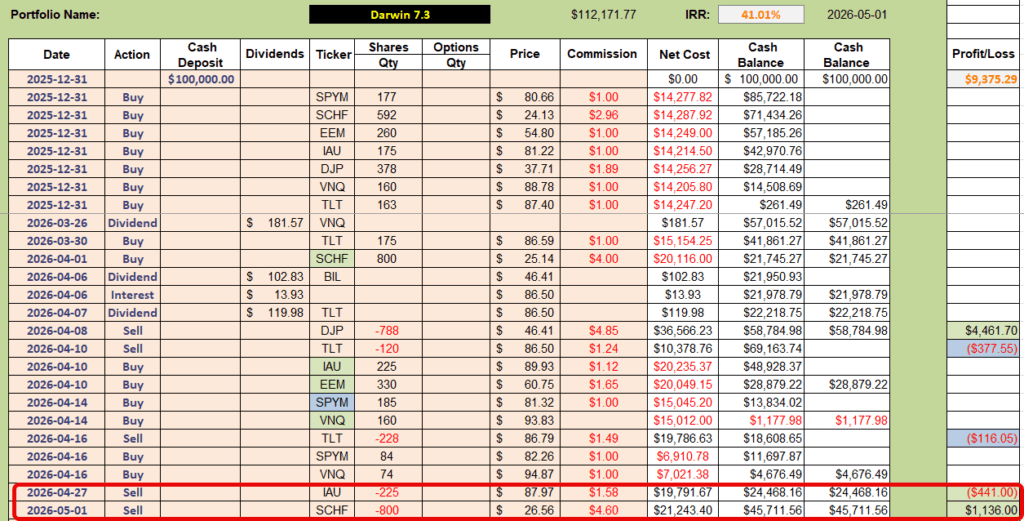Click the price 87.97 cell

(525, 492)
